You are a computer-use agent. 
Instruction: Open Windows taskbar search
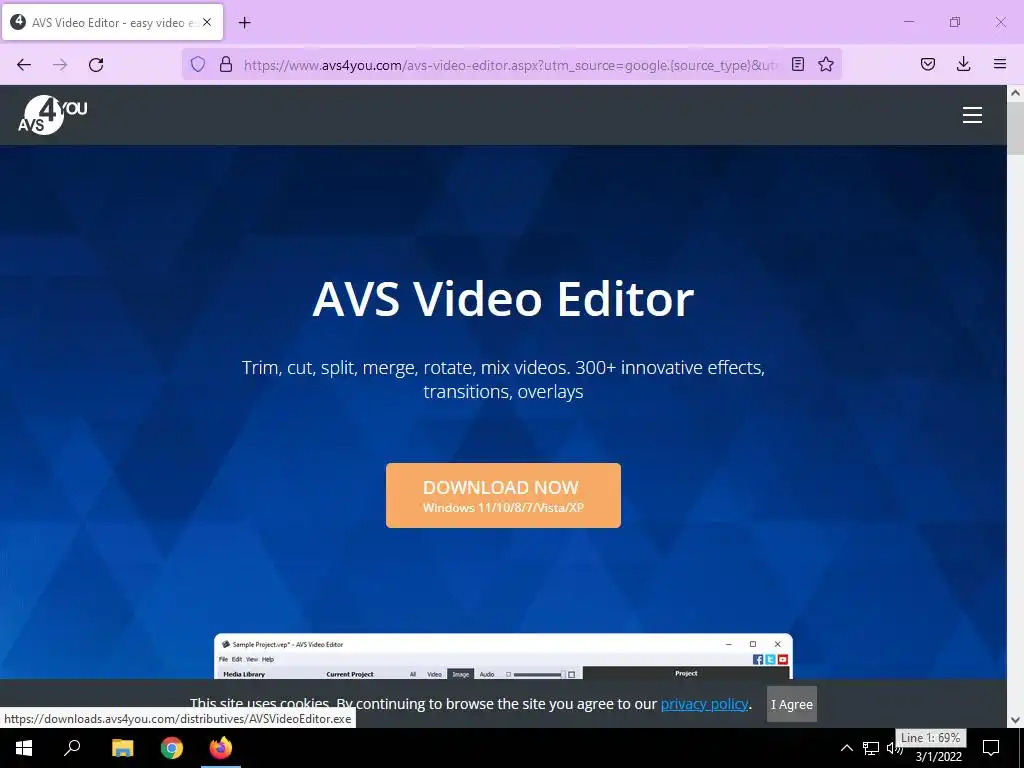pyautogui.click(x=72, y=748)
